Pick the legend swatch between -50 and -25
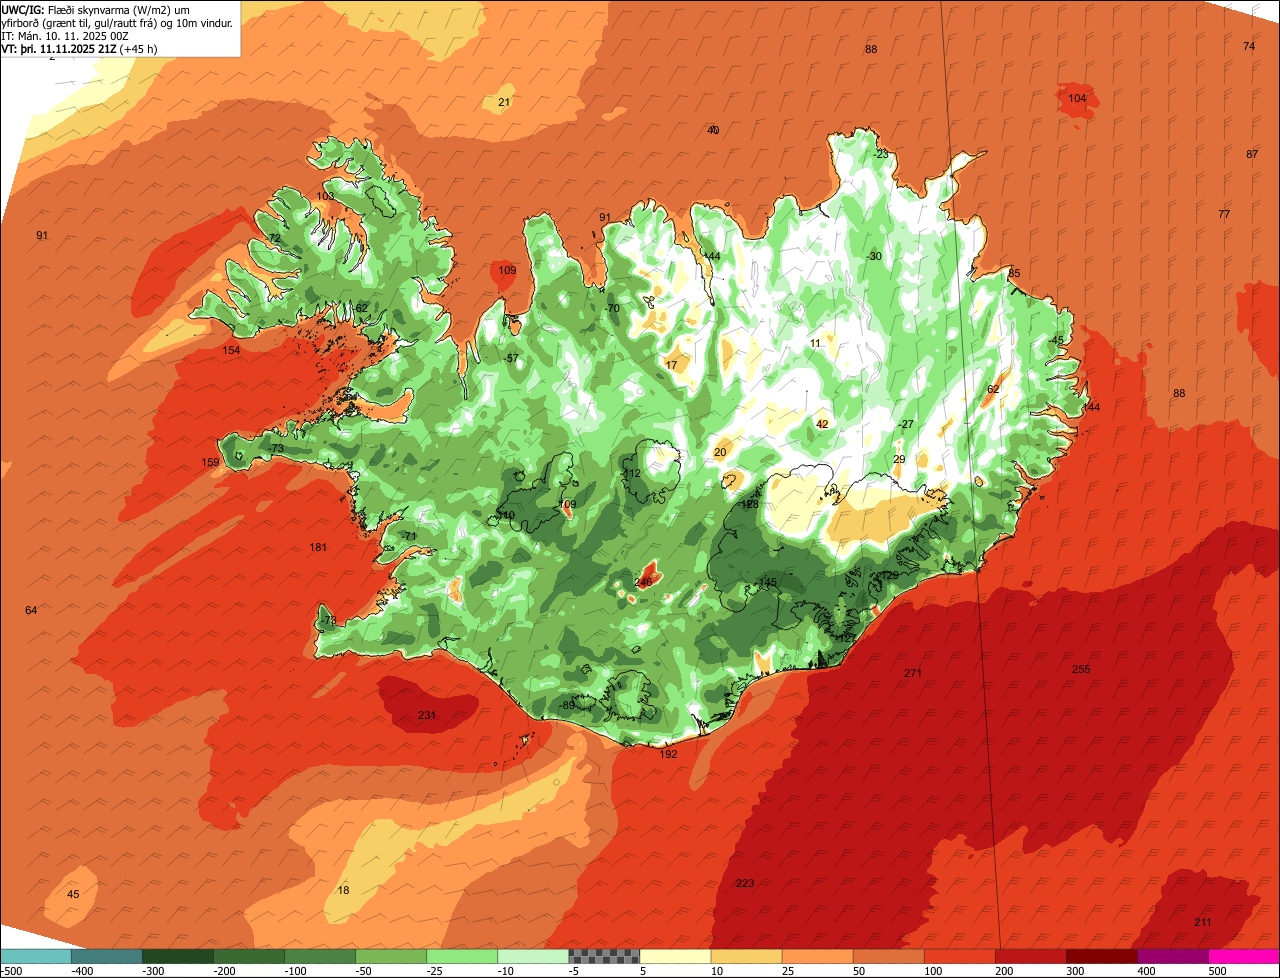Screen dimensions: 1280x978 coord(391,956)
